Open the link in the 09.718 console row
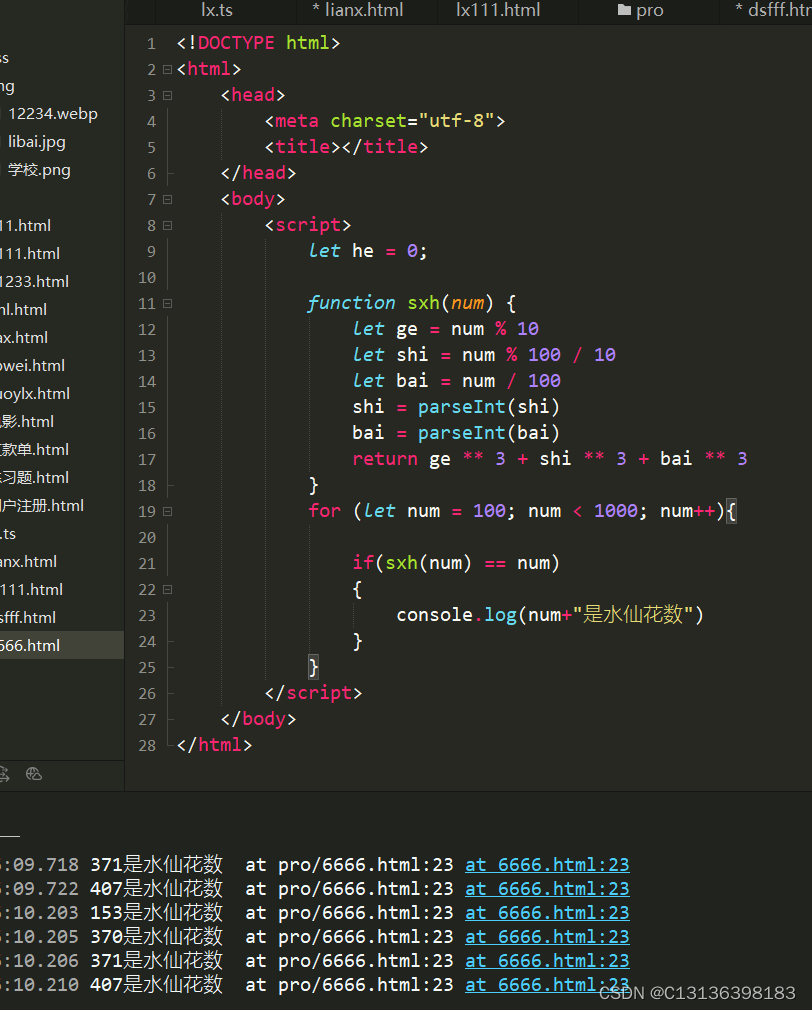Image resolution: width=812 pixels, height=1010 pixels. click(x=547, y=864)
